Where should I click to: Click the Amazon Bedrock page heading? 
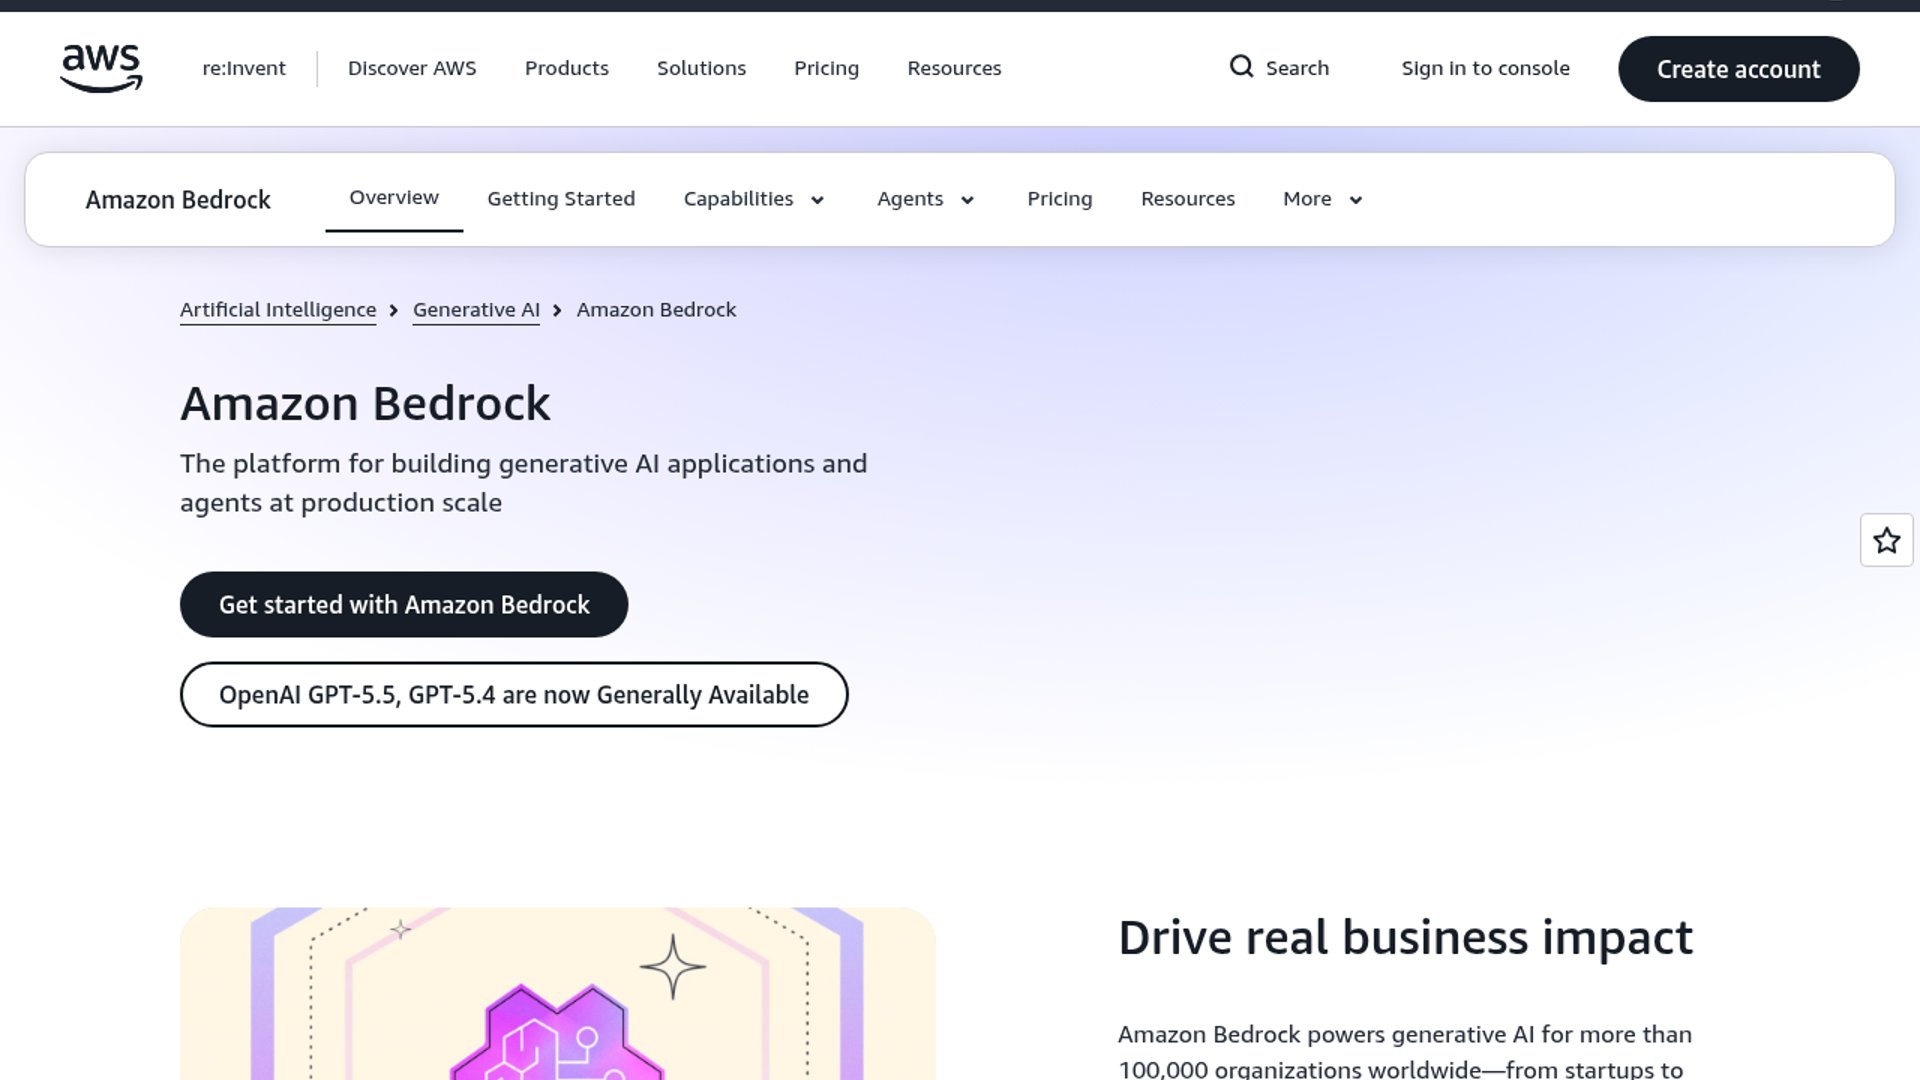tap(365, 404)
